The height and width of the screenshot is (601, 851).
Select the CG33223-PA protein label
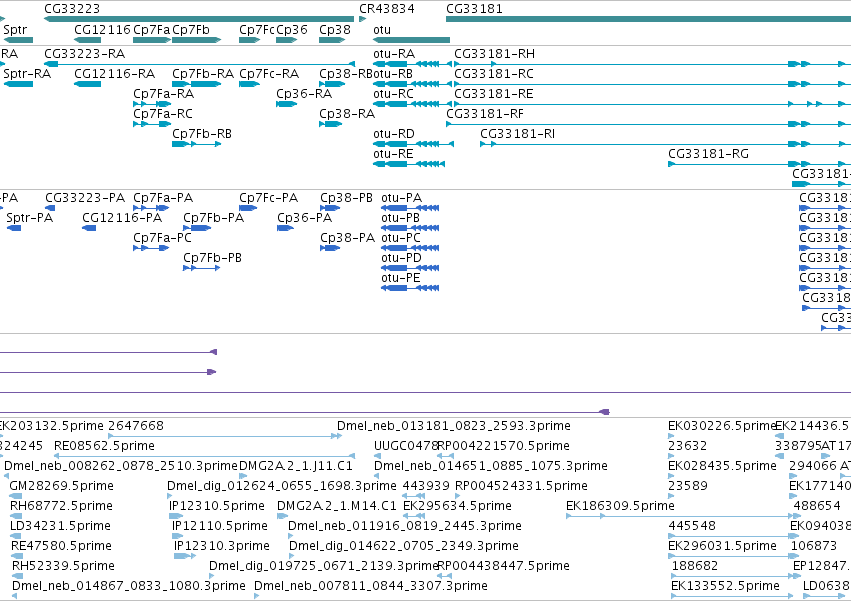(x=85, y=198)
